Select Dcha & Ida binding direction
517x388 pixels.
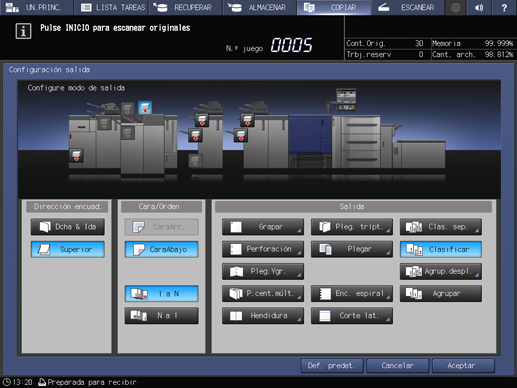[x=68, y=227]
